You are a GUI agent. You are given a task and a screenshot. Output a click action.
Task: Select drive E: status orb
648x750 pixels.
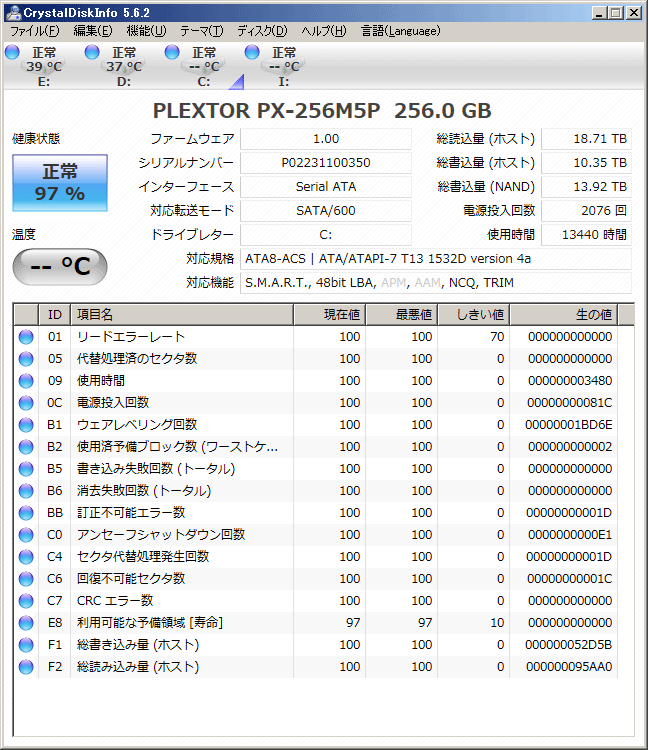point(12,52)
